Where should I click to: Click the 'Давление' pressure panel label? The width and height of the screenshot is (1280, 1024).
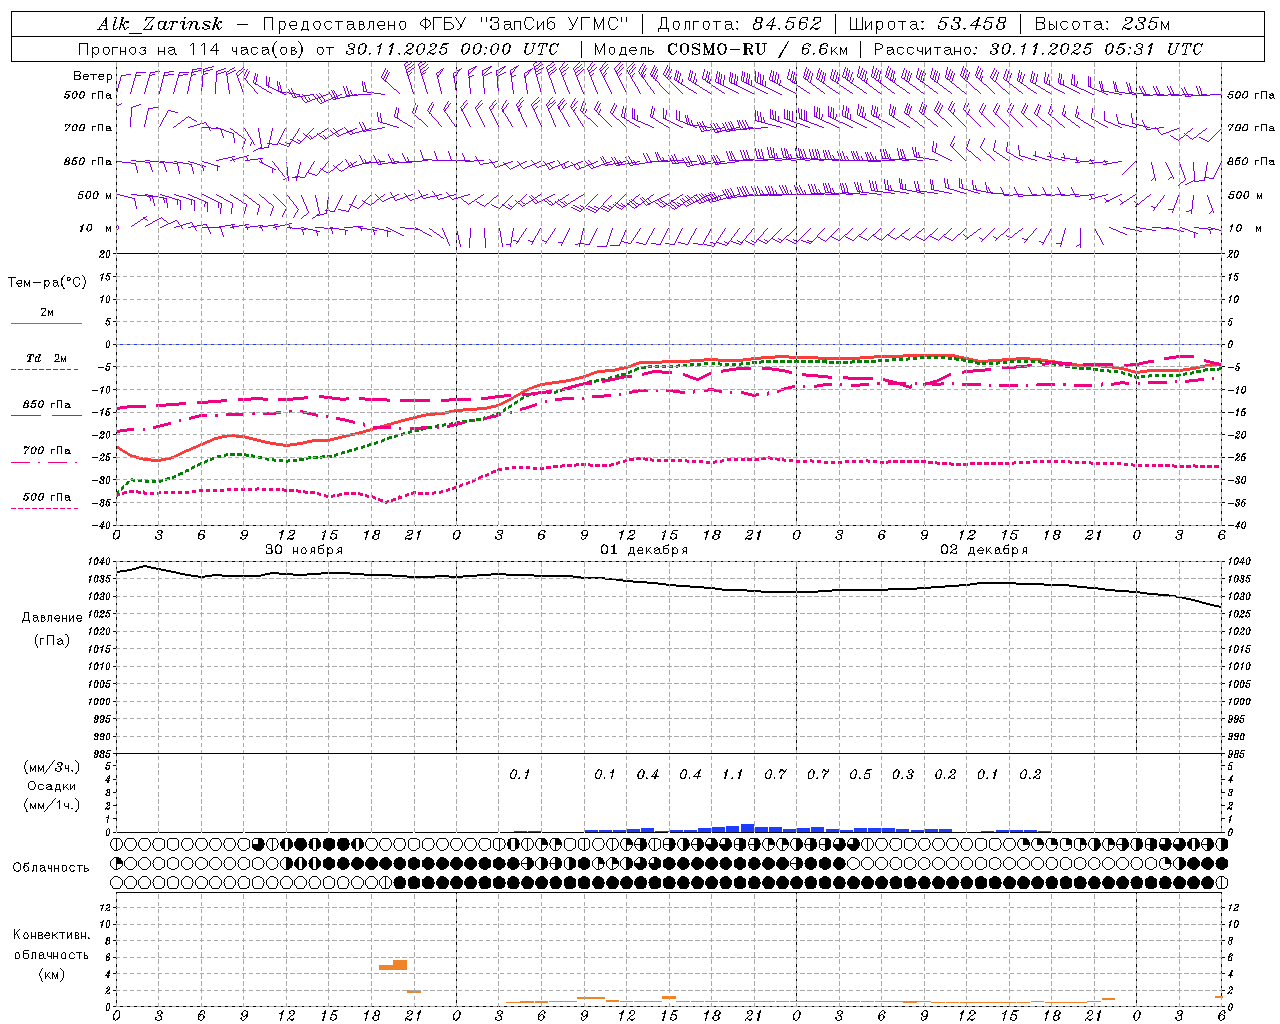[52, 618]
